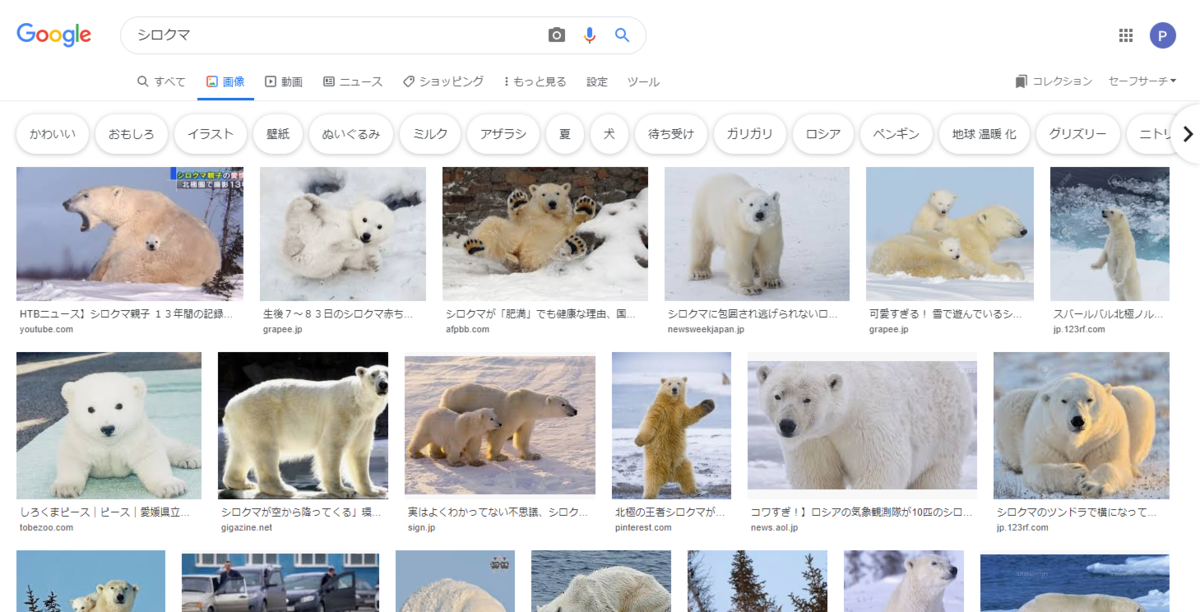Open 設定 settings menu
The height and width of the screenshot is (612, 1200).
click(597, 81)
